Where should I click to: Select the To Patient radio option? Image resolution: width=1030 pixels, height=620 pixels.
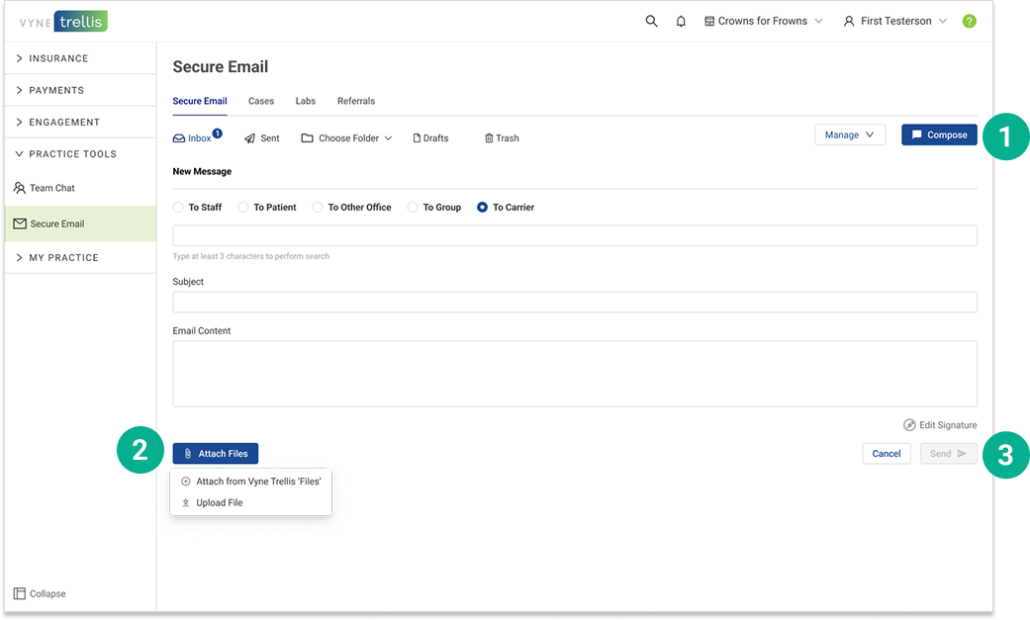coord(243,207)
